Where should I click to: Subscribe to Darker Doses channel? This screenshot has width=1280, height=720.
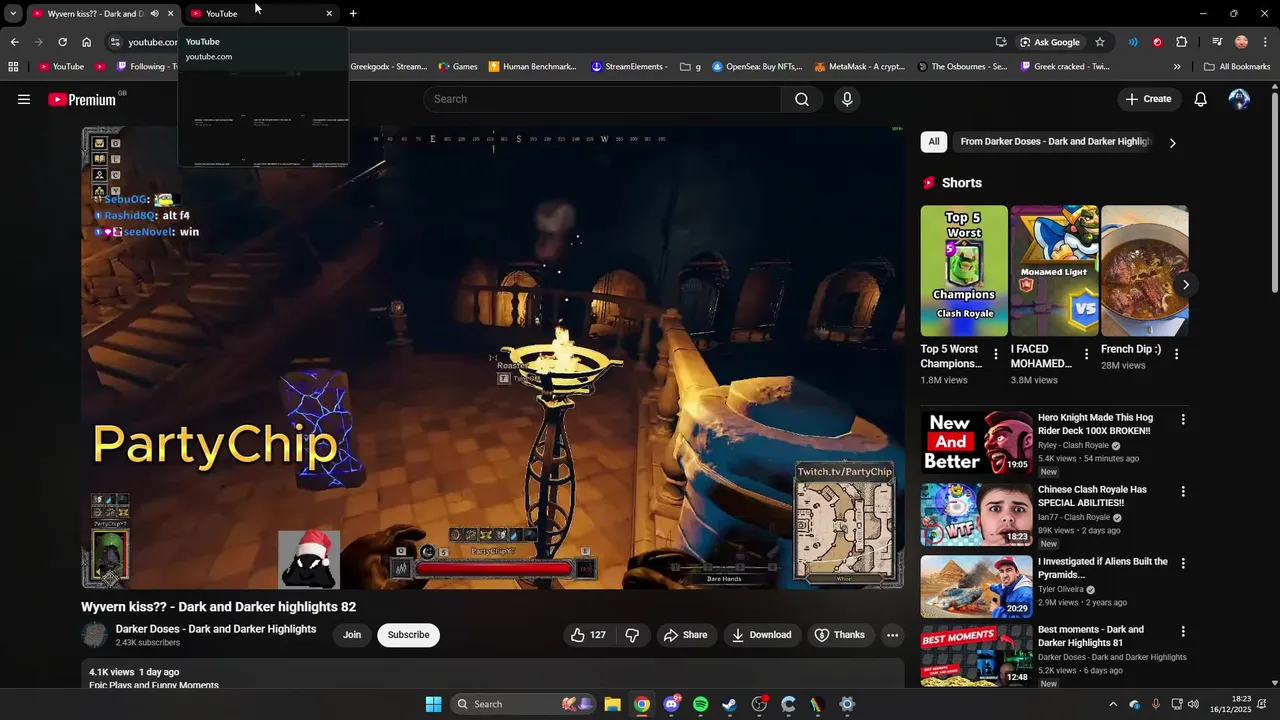(408, 635)
